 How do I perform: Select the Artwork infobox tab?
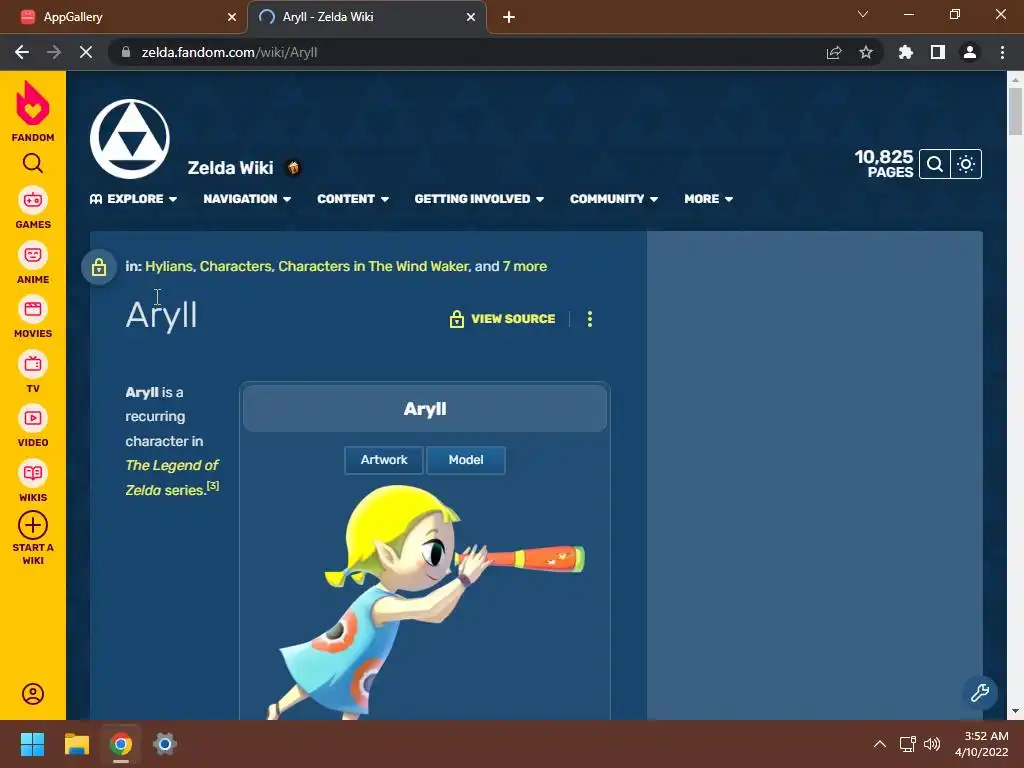point(384,460)
